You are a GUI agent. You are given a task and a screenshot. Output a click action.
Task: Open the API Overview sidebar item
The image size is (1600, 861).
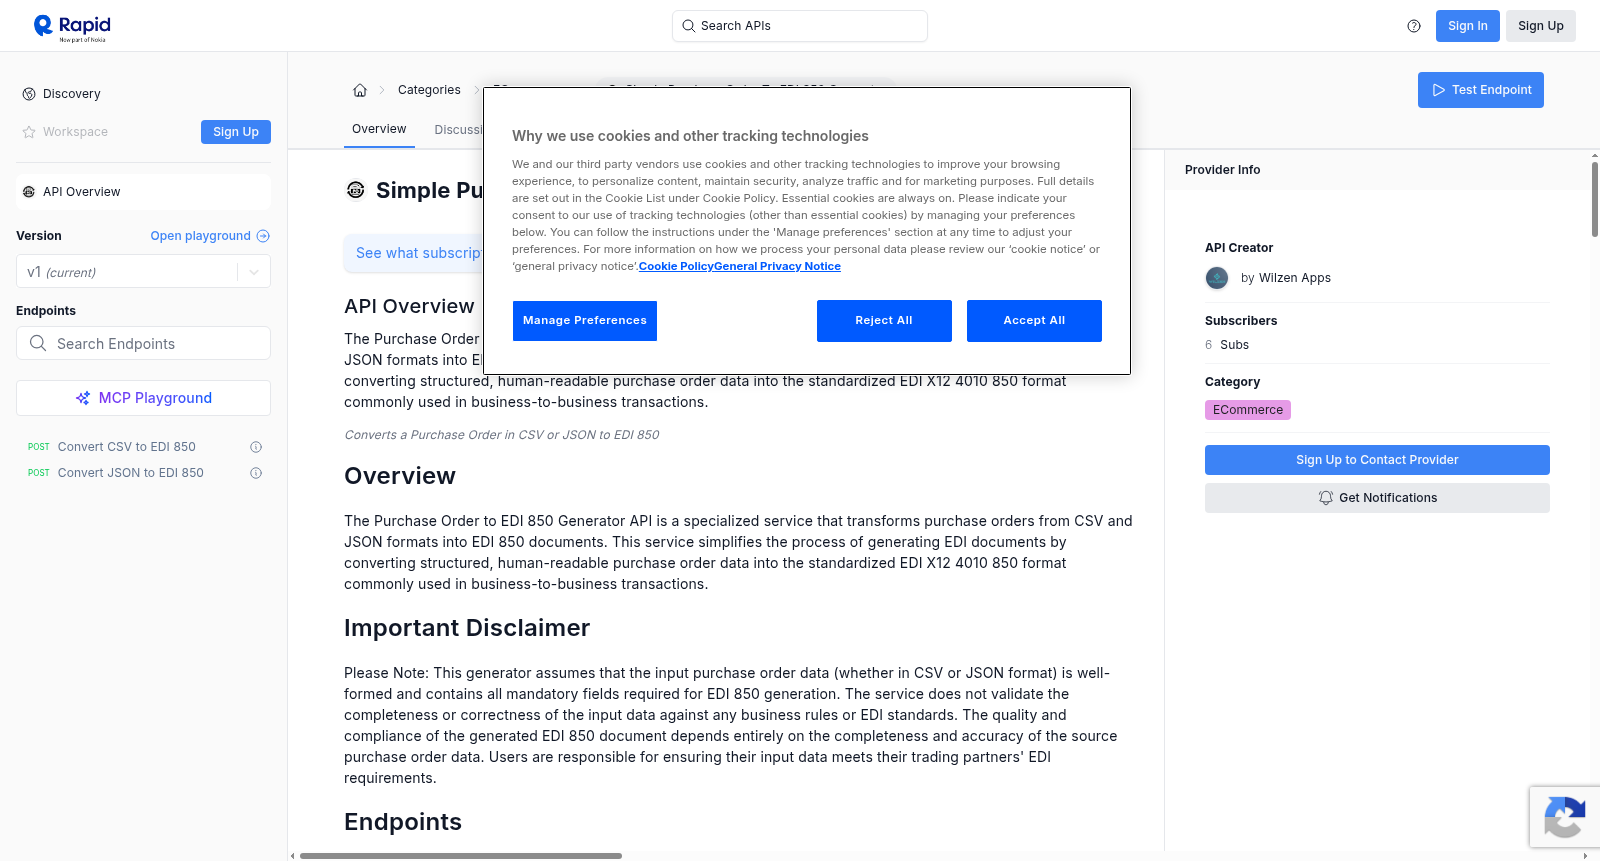(x=143, y=192)
